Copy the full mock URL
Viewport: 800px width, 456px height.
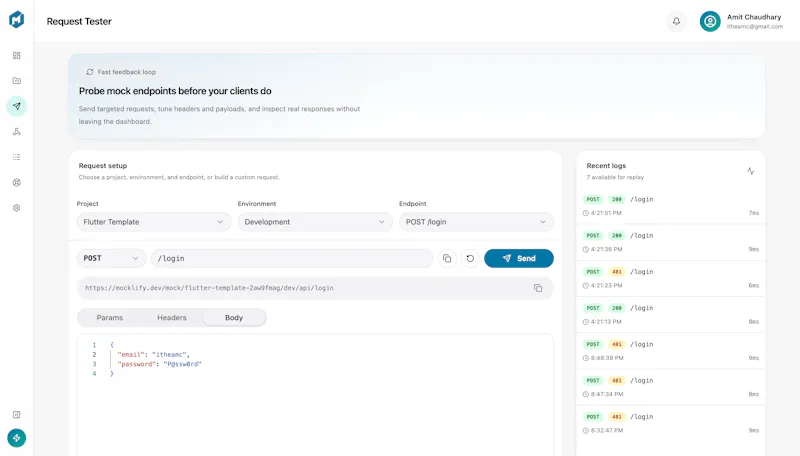[x=538, y=288]
